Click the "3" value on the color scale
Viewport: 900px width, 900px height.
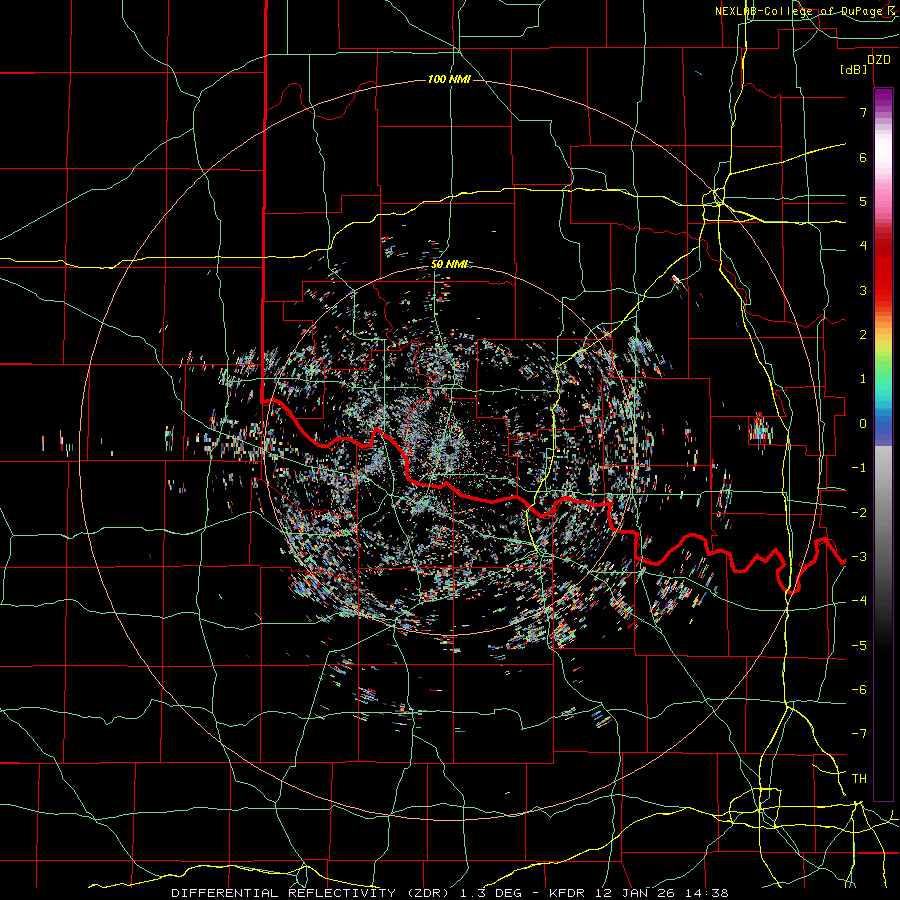tap(863, 290)
